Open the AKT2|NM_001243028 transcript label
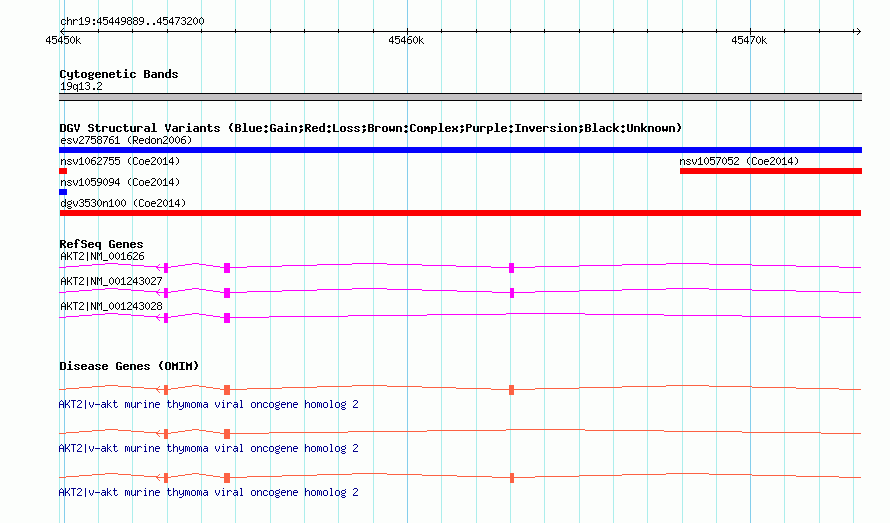 coord(111,306)
